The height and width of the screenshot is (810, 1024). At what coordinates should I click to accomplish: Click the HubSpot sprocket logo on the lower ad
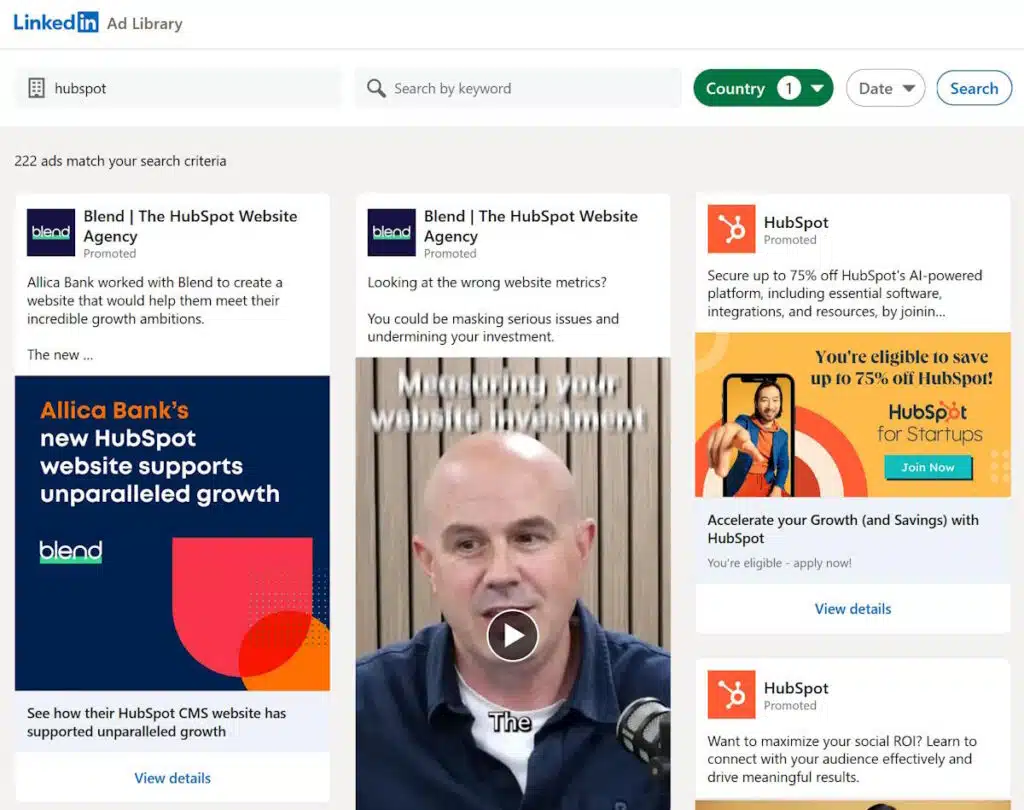coord(731,695)
